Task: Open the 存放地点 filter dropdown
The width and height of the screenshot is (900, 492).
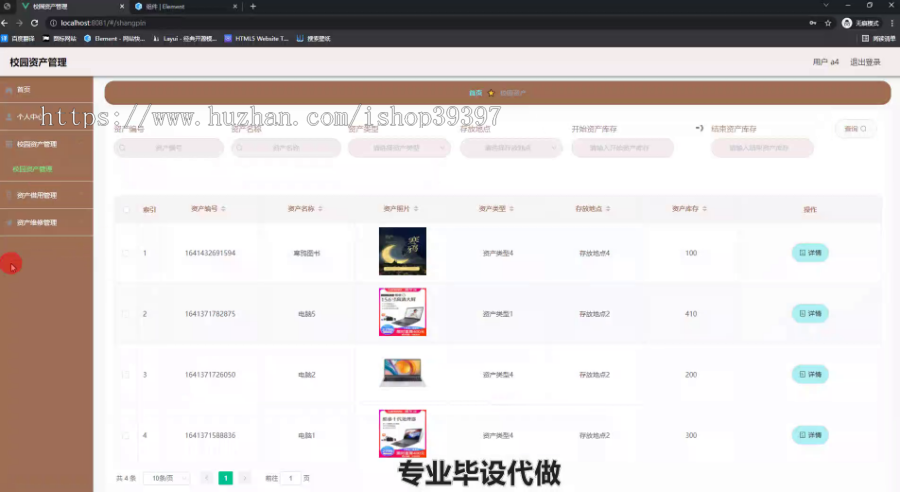Action: point(511,148)
